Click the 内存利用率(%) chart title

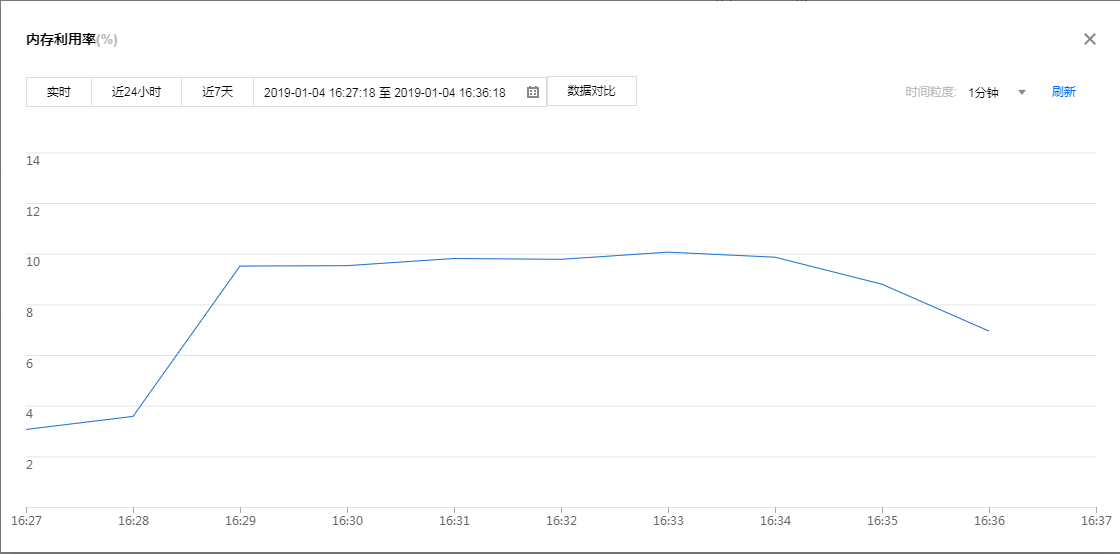tap(72, 39)
